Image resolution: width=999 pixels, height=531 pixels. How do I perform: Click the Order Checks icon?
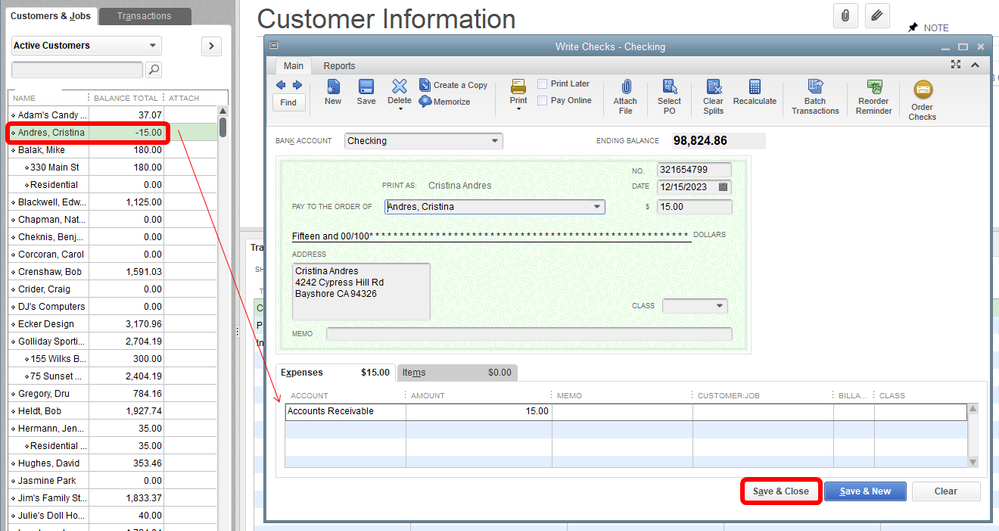pyautogui.click(x=922, y=97)
